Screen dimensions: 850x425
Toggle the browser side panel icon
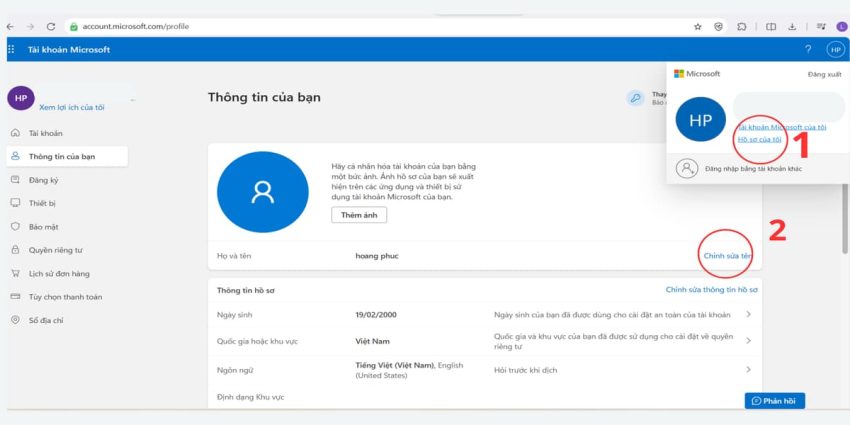tap(771, 27)
